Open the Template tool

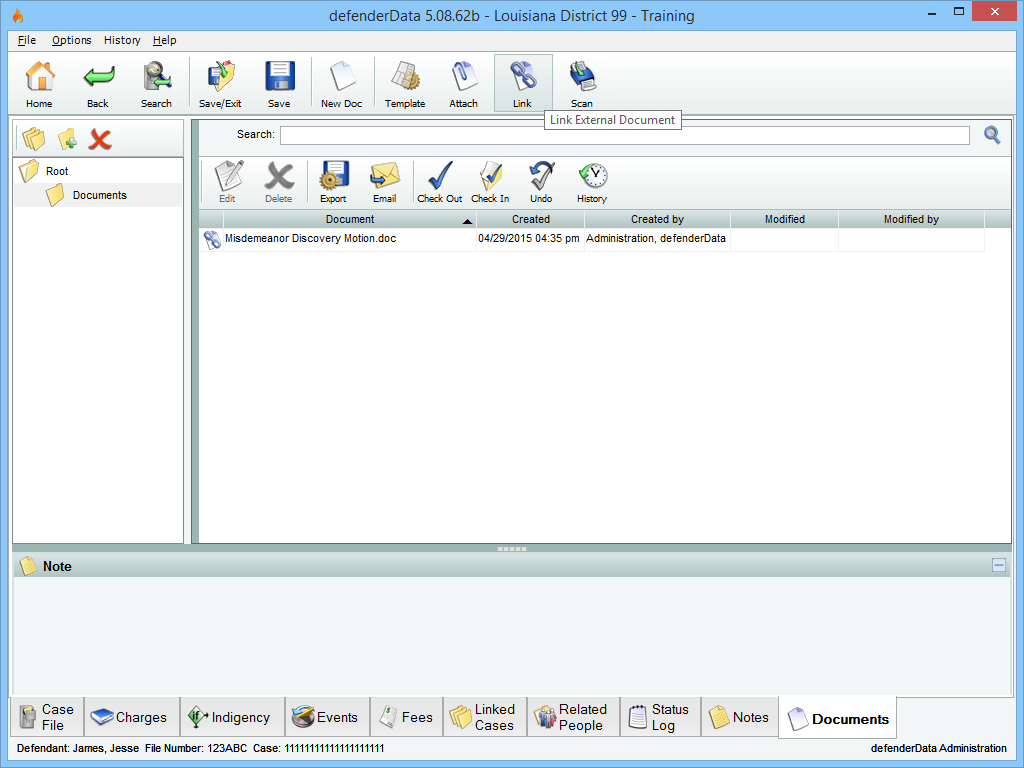click(405, 83)
